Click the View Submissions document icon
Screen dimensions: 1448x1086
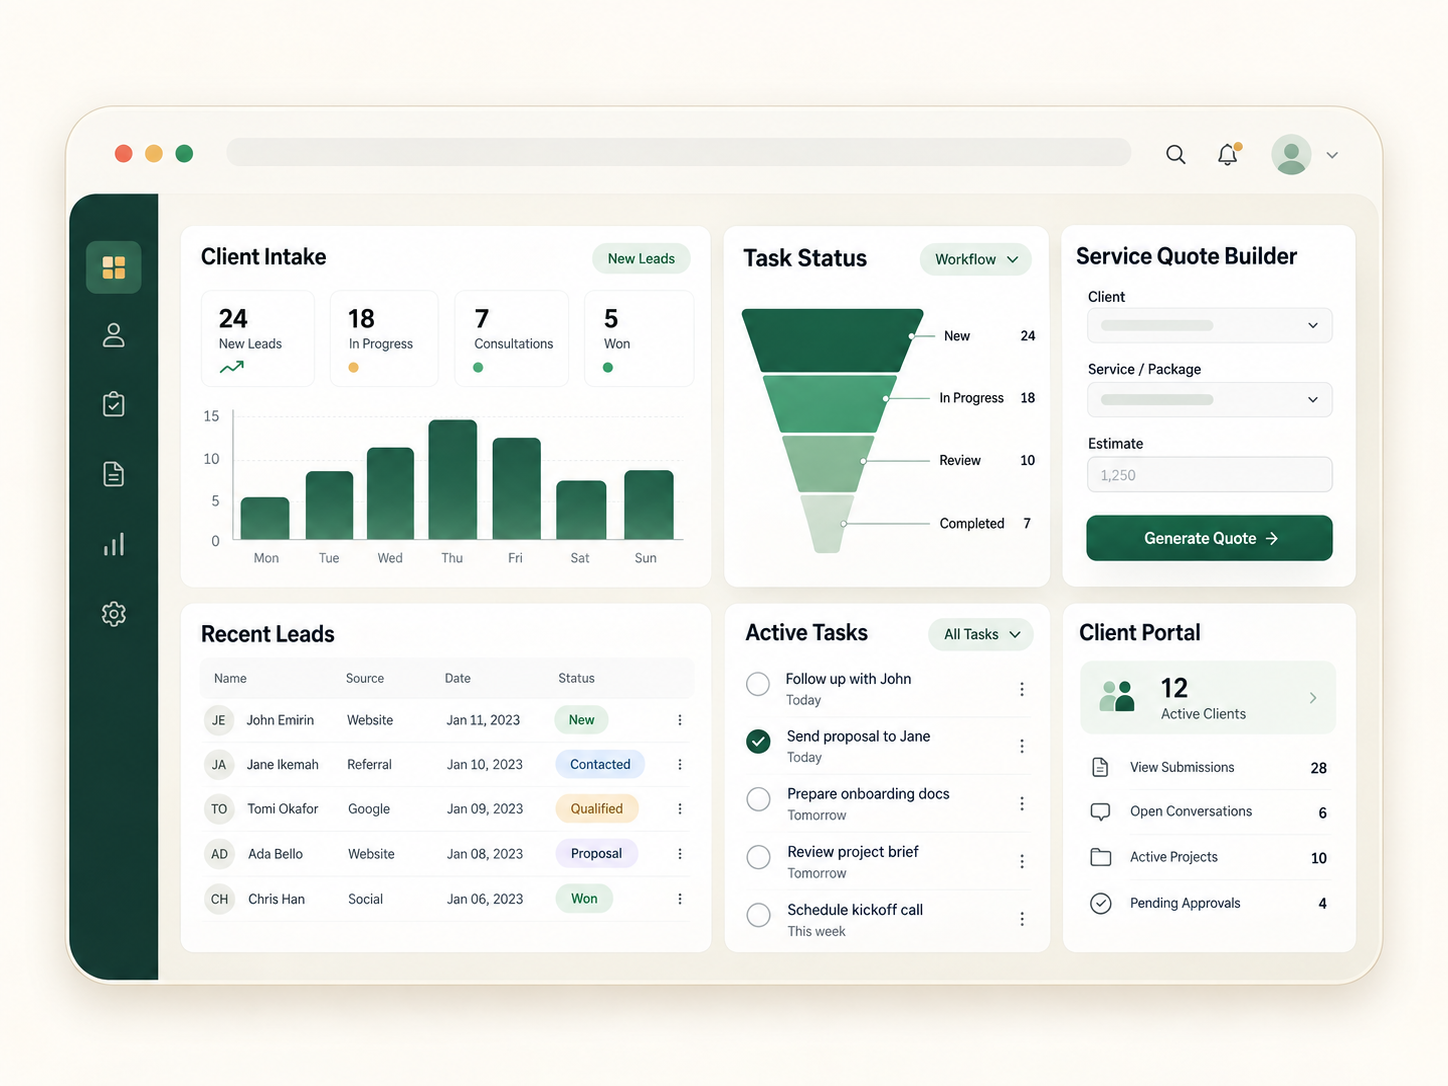coord(1100,767)
